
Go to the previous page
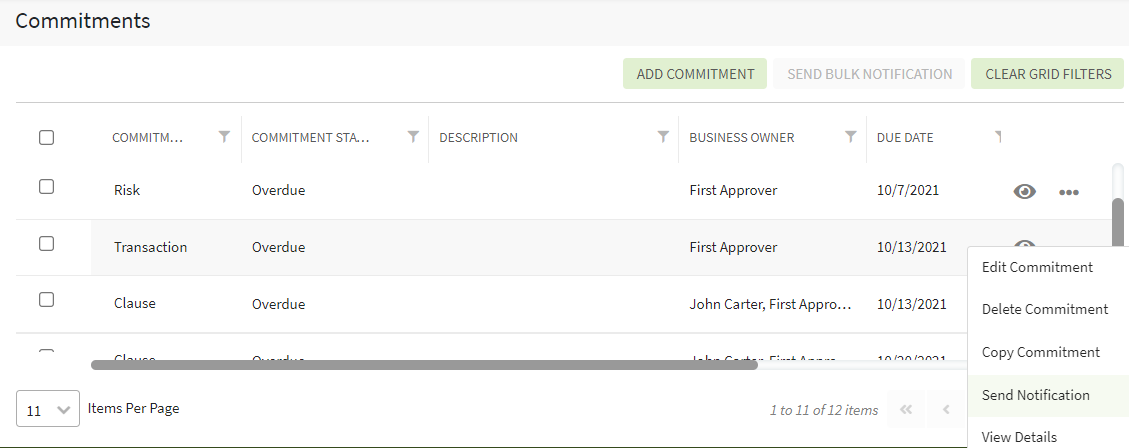pyautogui.click(x=946, y=409)
